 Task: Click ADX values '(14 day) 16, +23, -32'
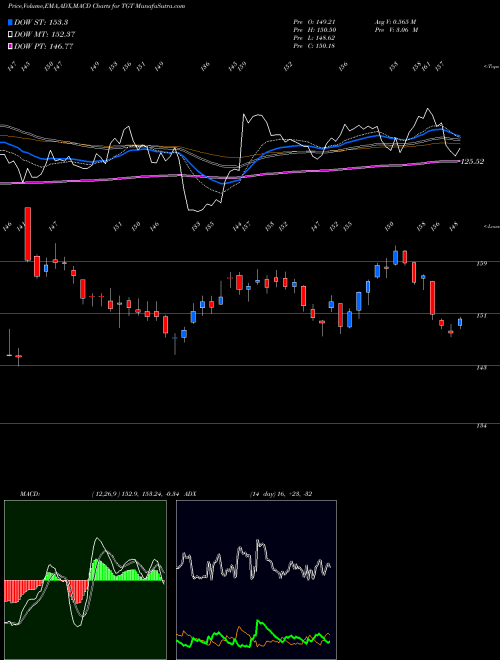point(281,493)
